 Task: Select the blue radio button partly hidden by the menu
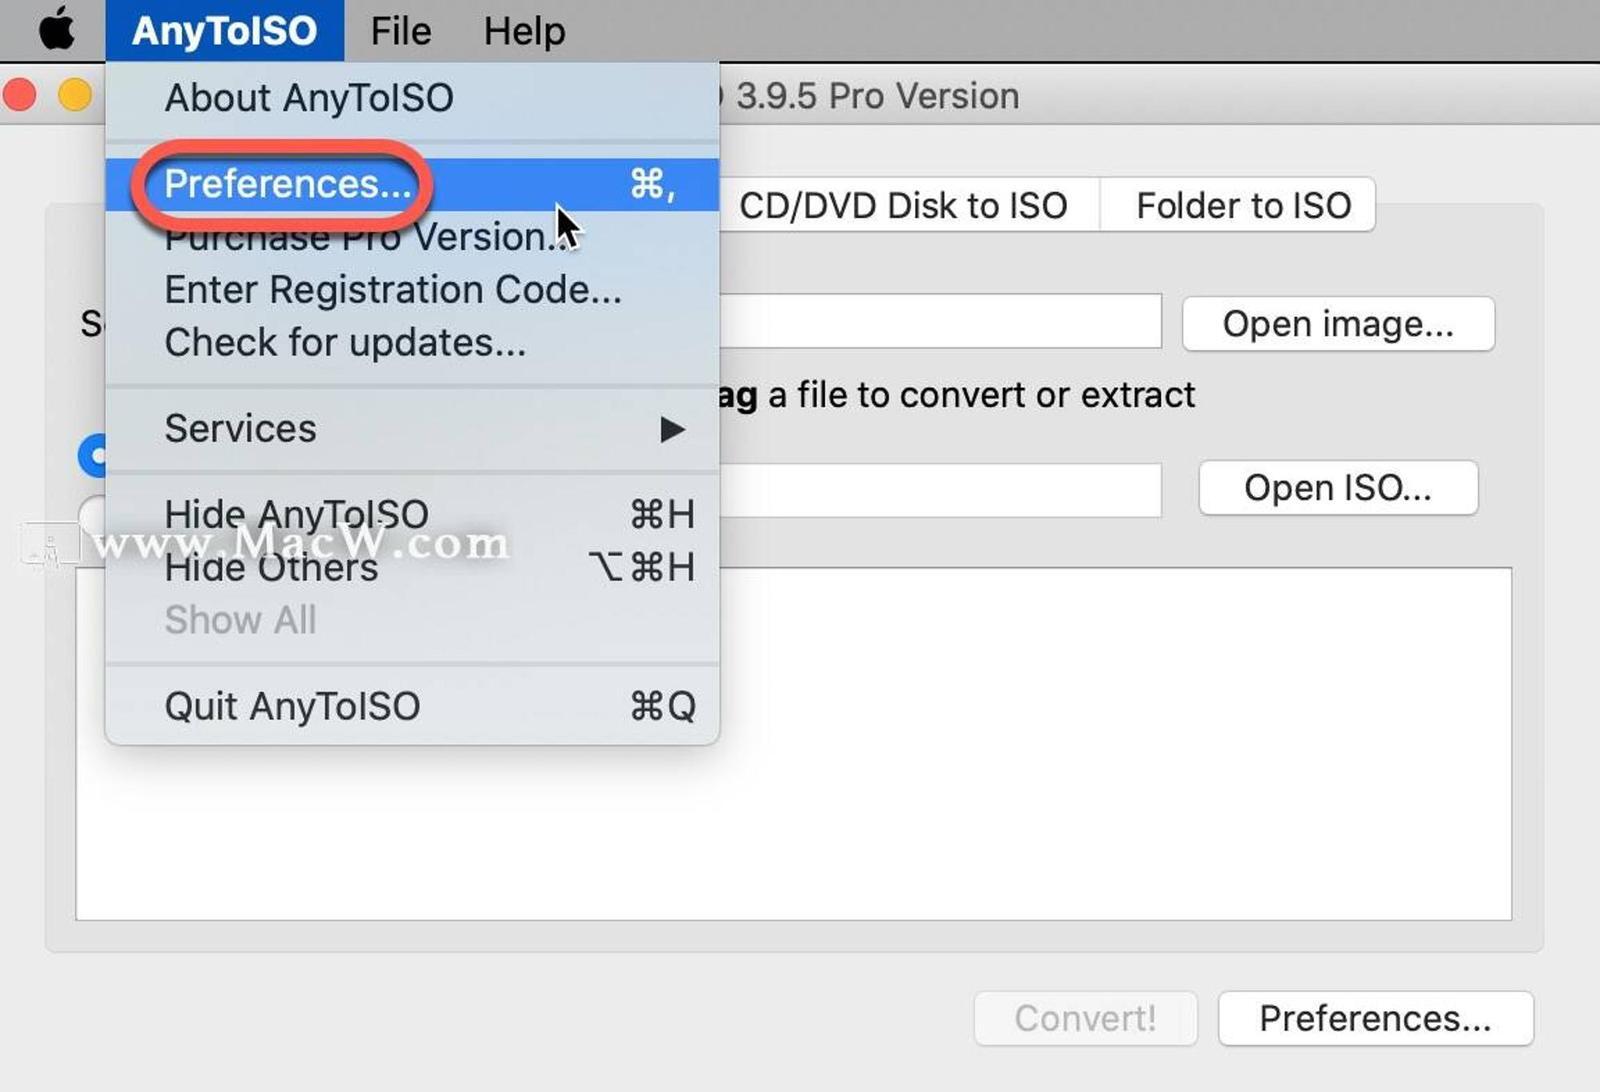coord(92,456)
